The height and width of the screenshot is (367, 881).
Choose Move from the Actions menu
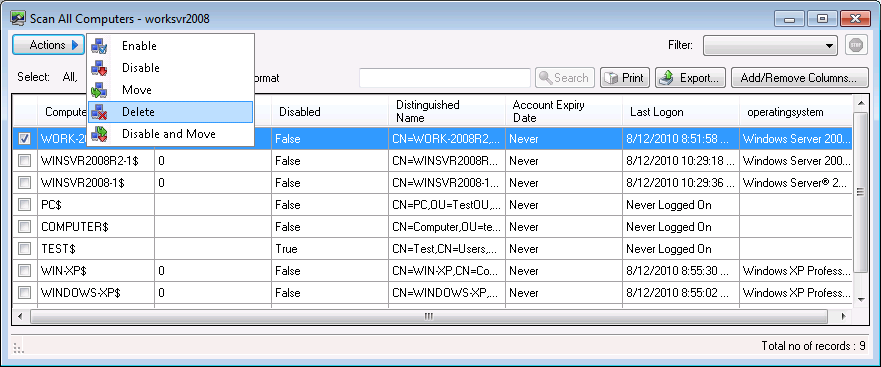[170, 90]
